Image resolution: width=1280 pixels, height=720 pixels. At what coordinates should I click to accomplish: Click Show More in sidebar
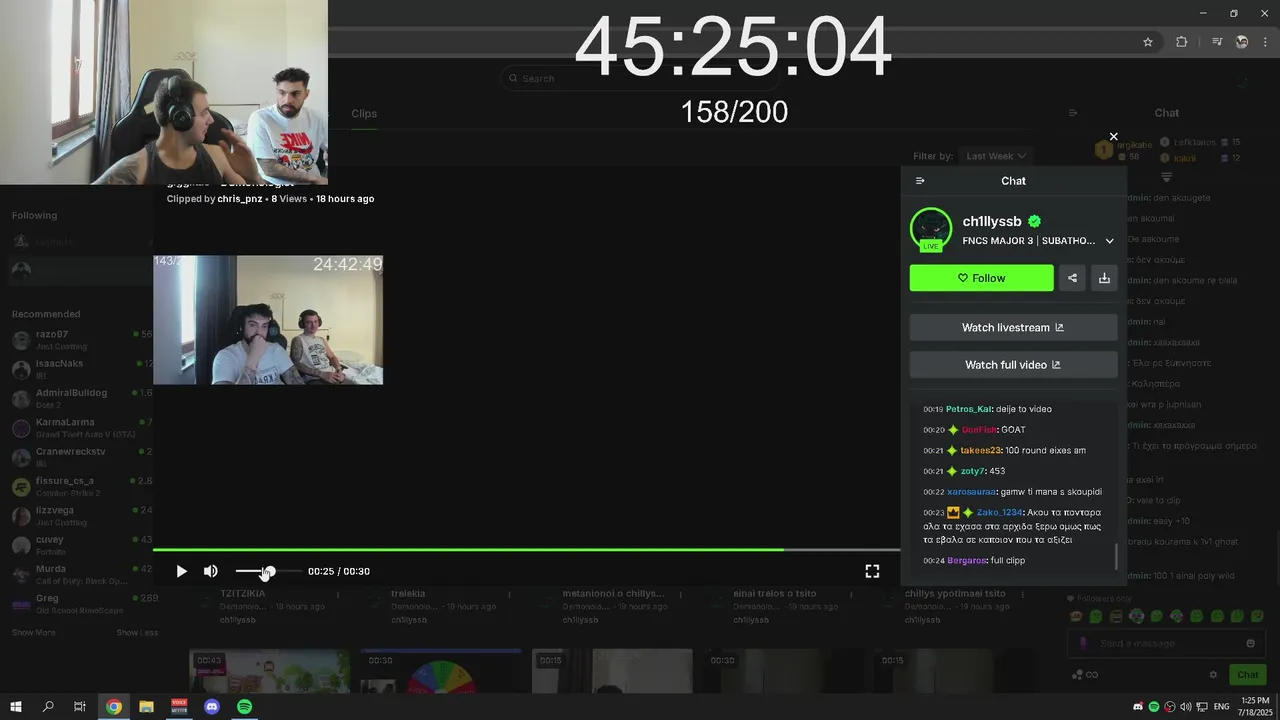coord(33,633)
